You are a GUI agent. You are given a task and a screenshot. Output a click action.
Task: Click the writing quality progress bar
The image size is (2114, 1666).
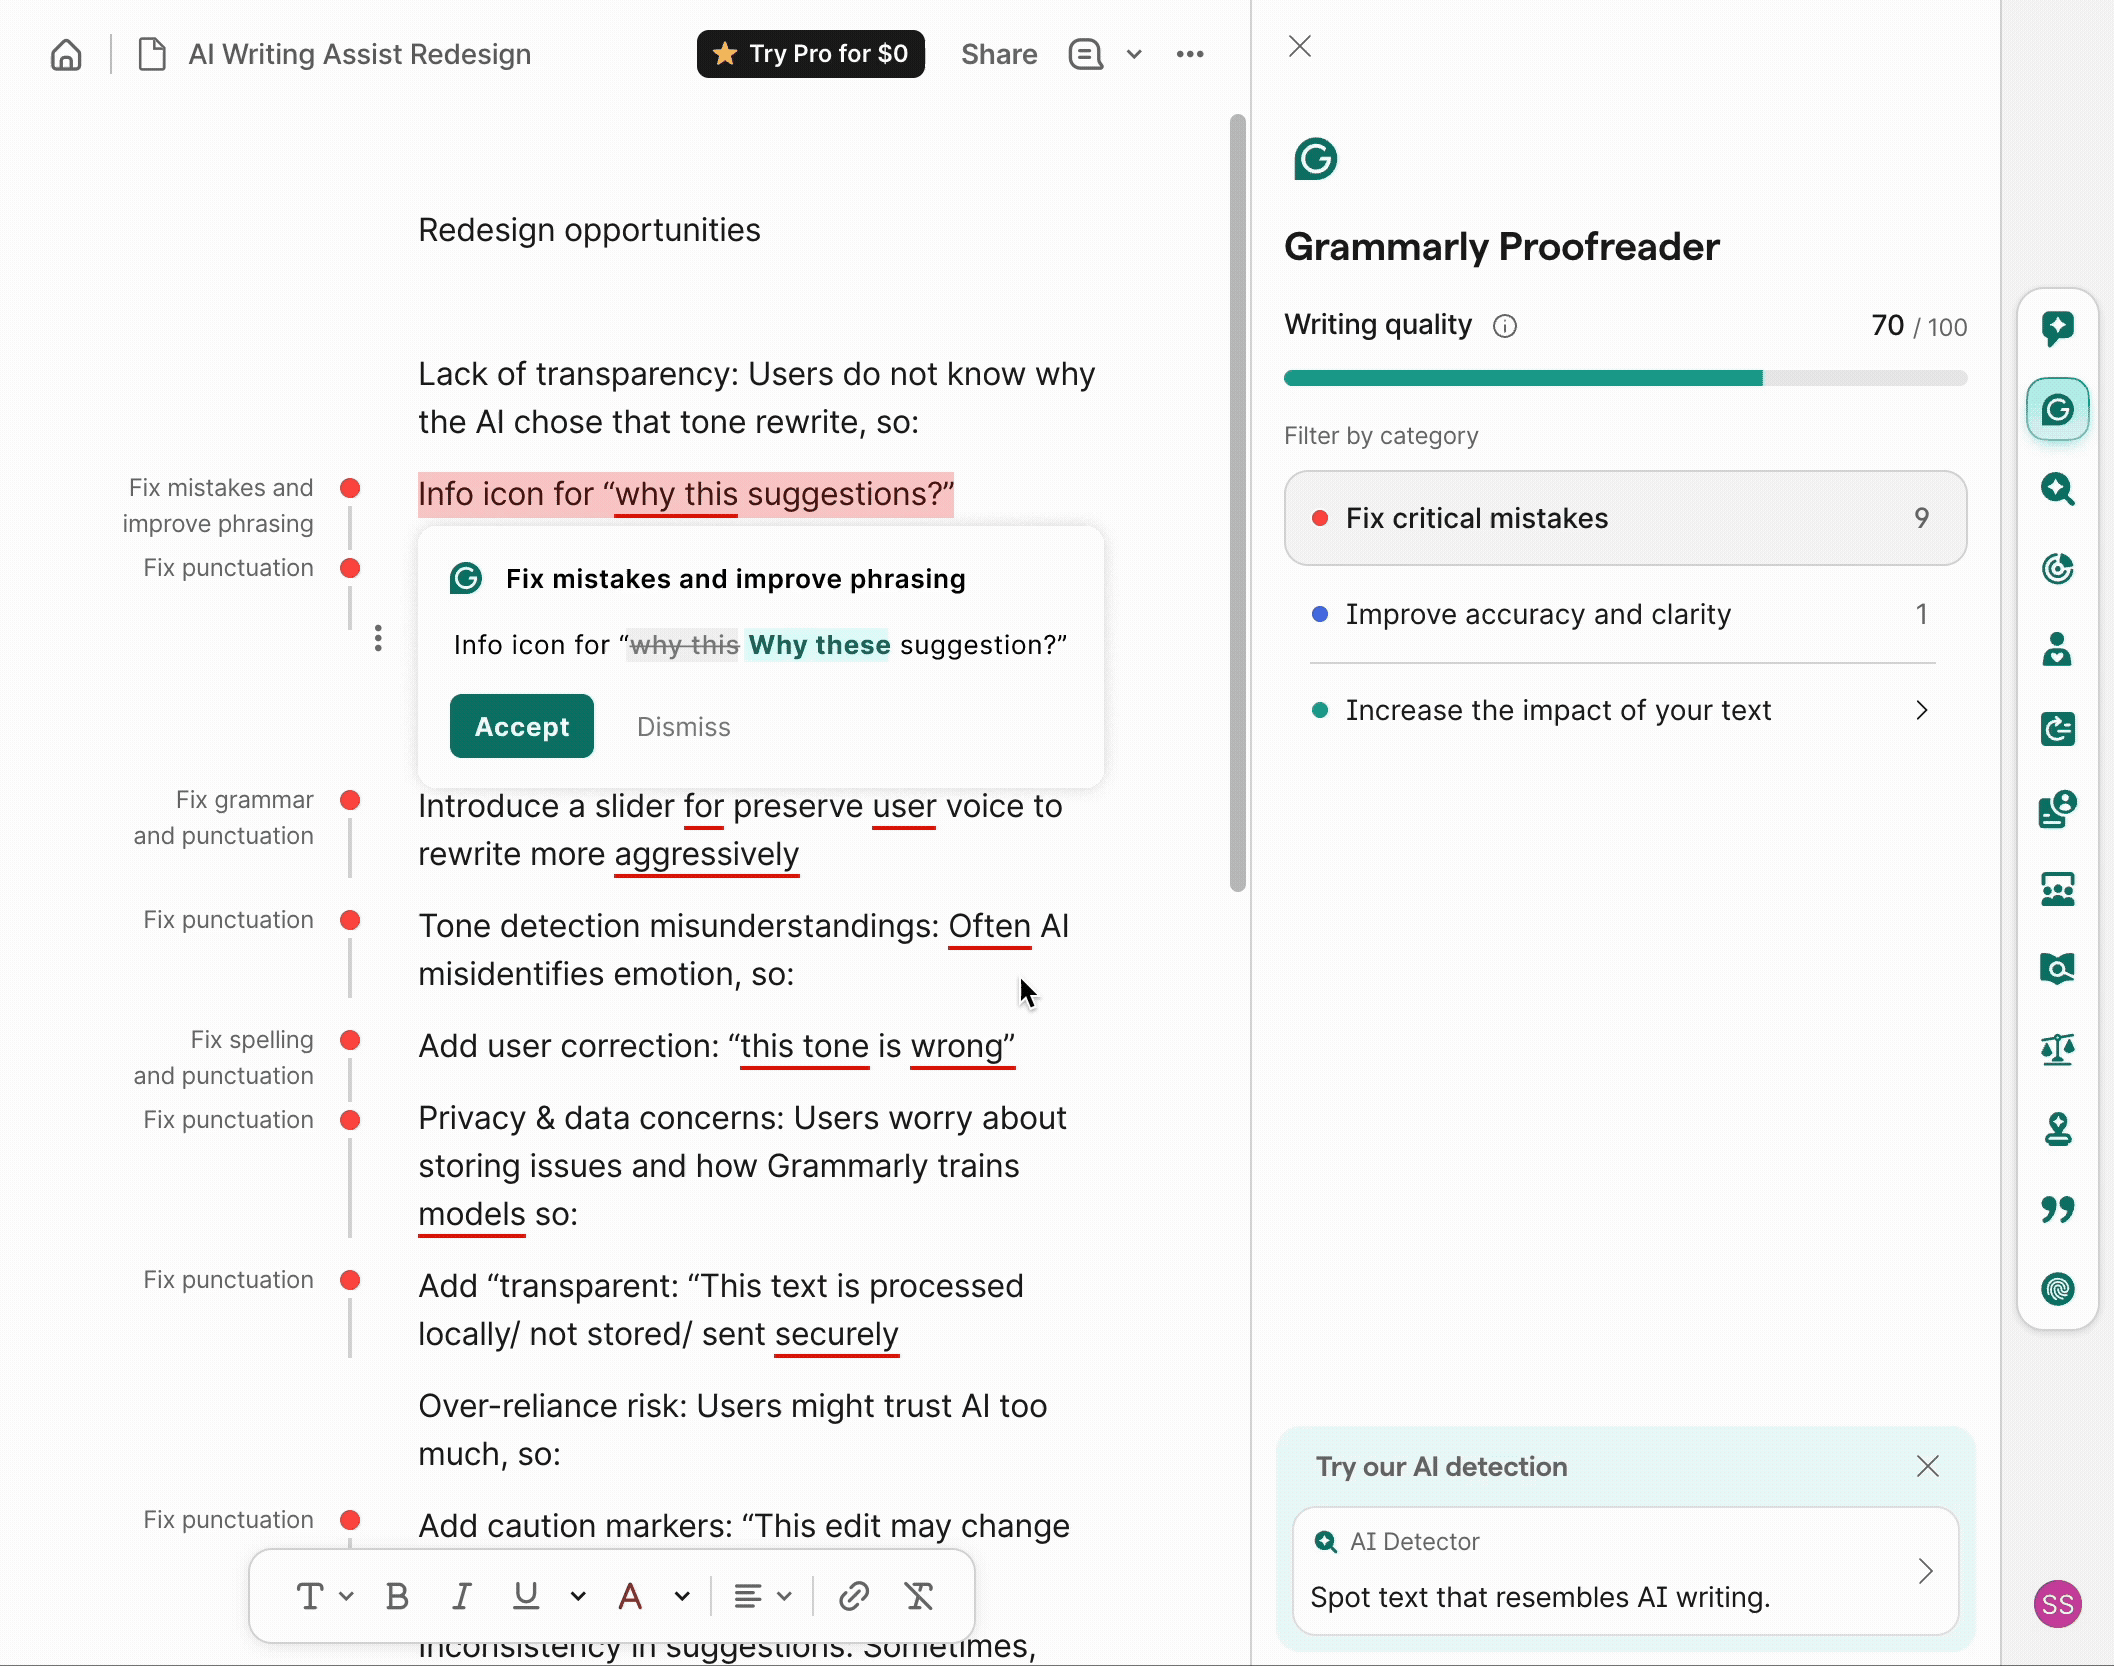[1625, 378]
